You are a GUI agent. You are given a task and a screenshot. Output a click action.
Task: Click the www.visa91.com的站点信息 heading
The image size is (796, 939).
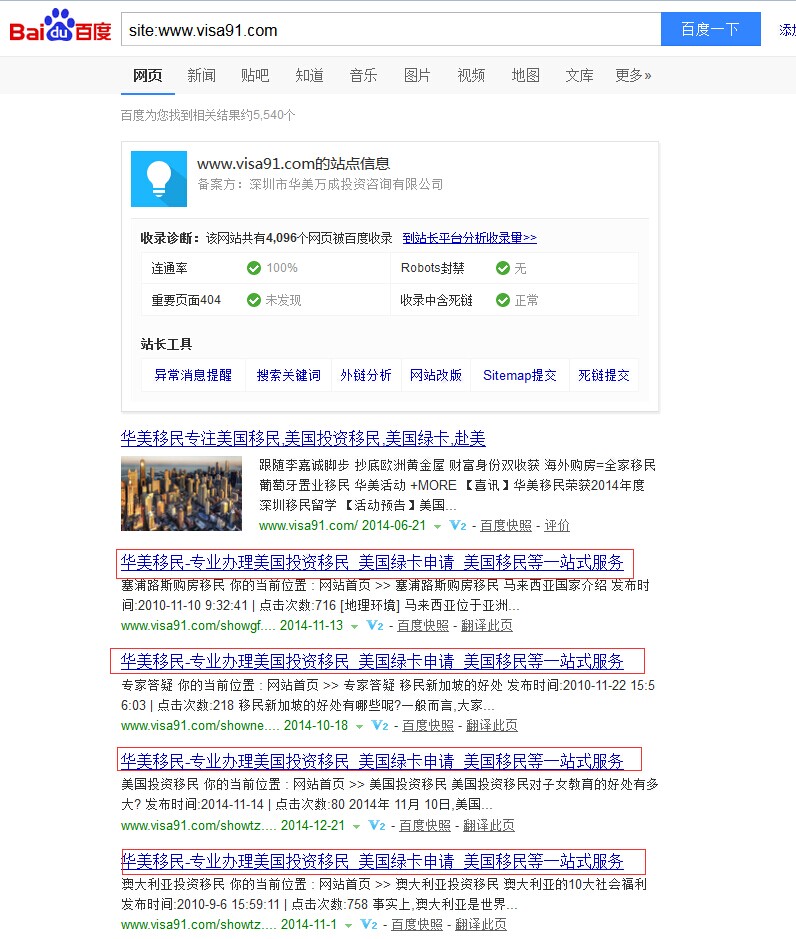point(293,163)
